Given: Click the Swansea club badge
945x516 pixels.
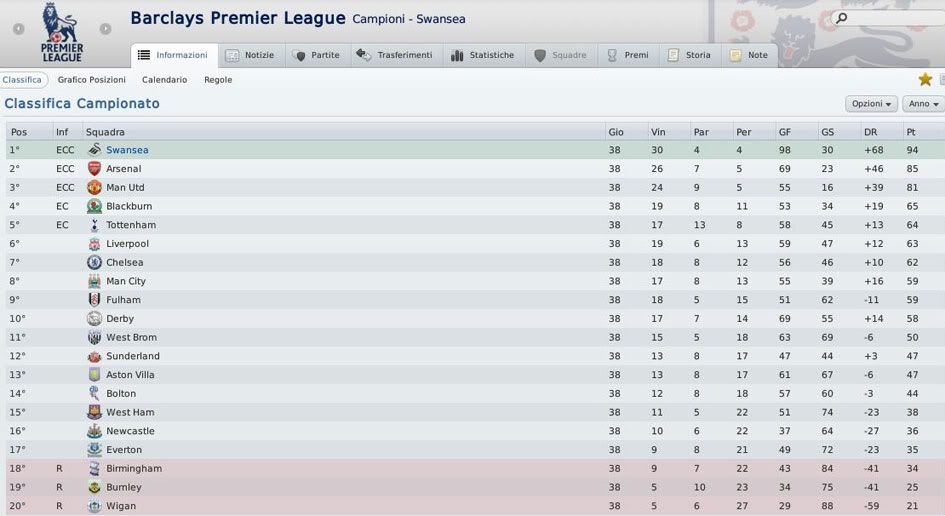Looking at the screenshot, I should (94, 150).
